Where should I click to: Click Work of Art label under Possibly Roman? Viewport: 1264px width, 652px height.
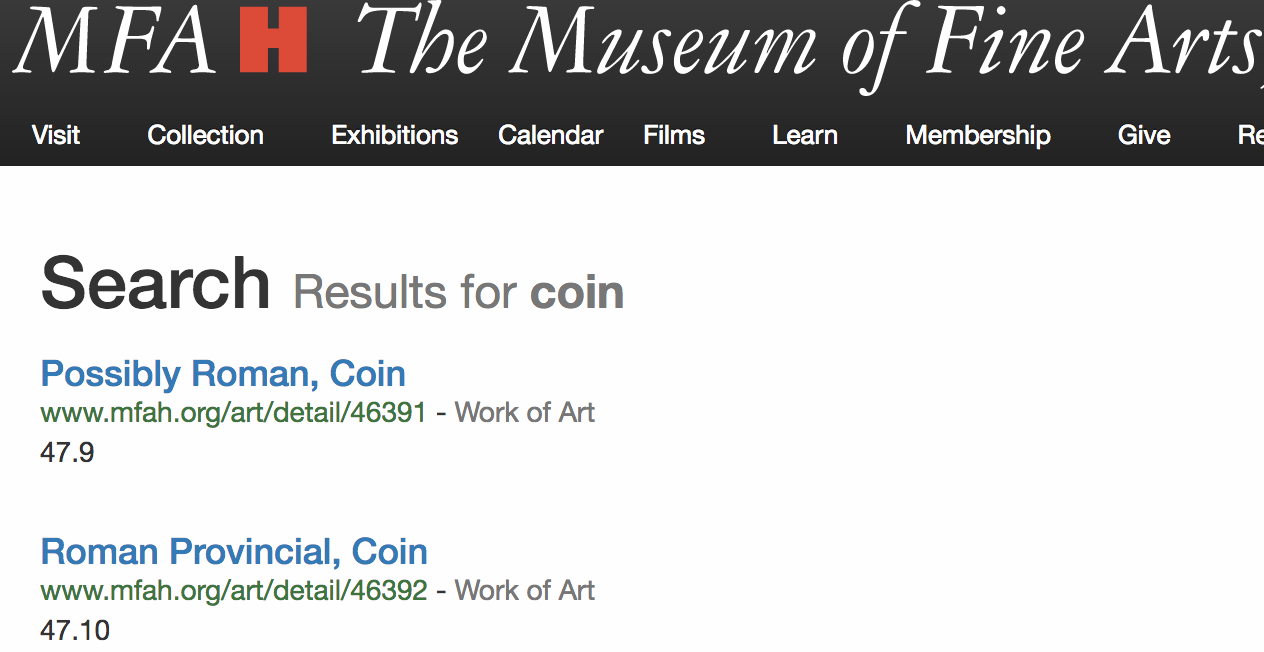[525, 412]
